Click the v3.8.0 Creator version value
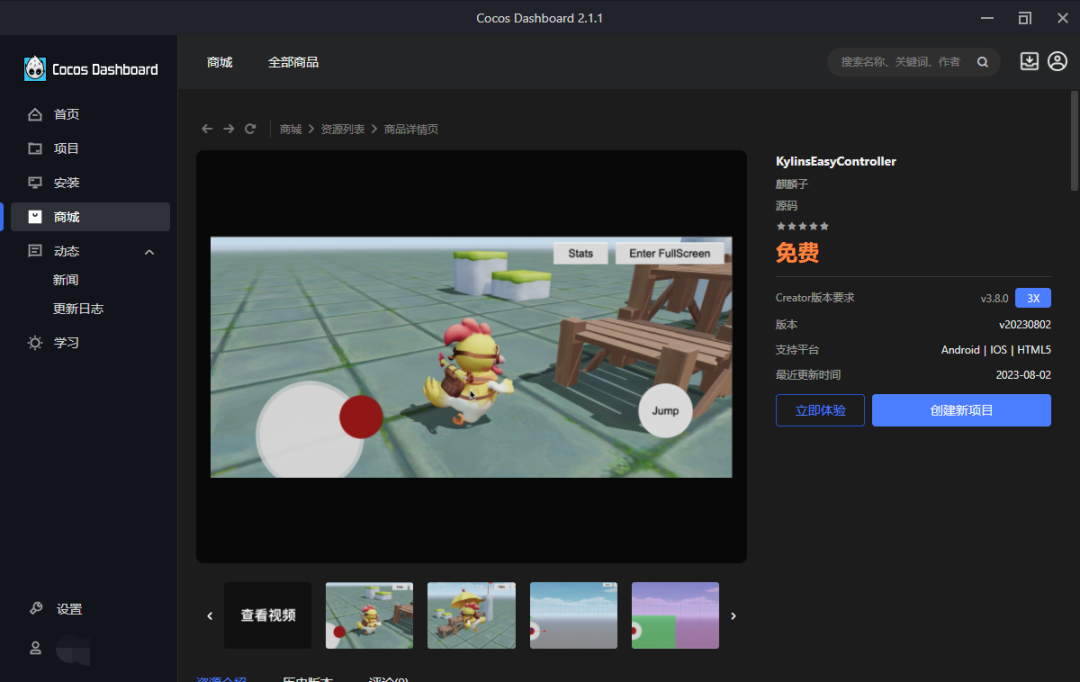1080x682 pixels. 995,298
